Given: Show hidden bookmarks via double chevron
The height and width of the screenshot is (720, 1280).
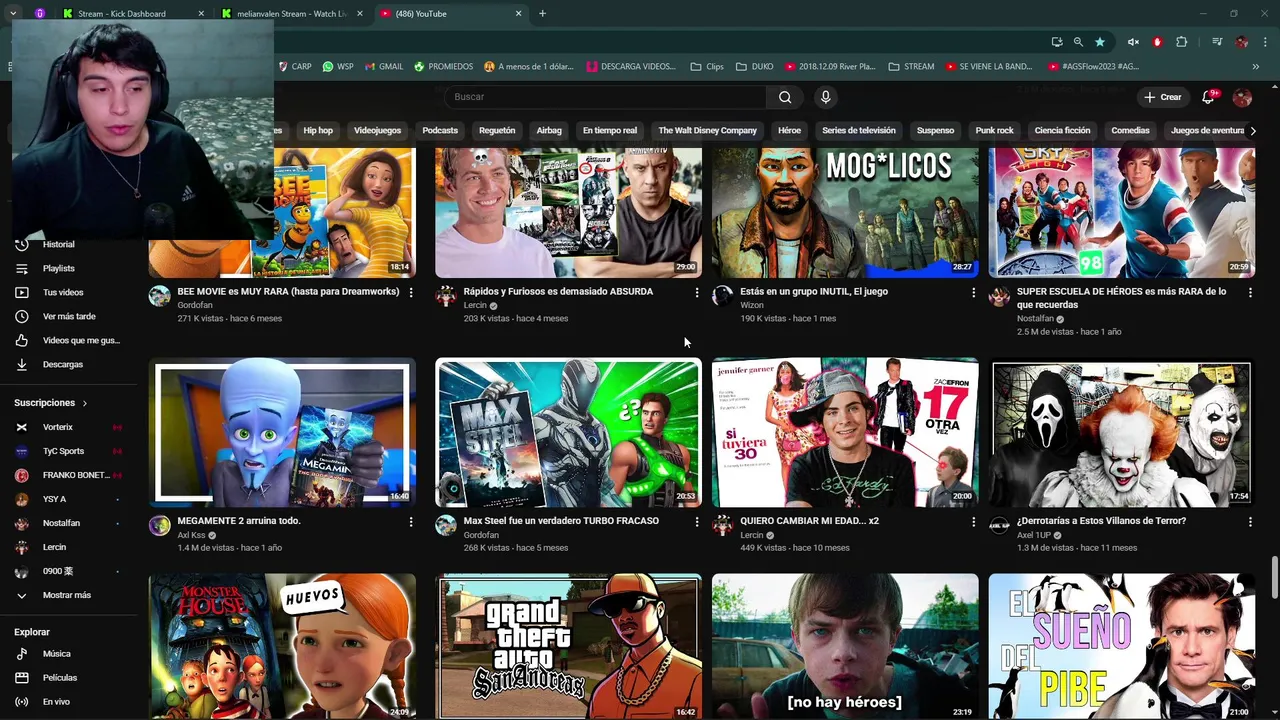Looking at the screenshot, I should coord(1255,67).
